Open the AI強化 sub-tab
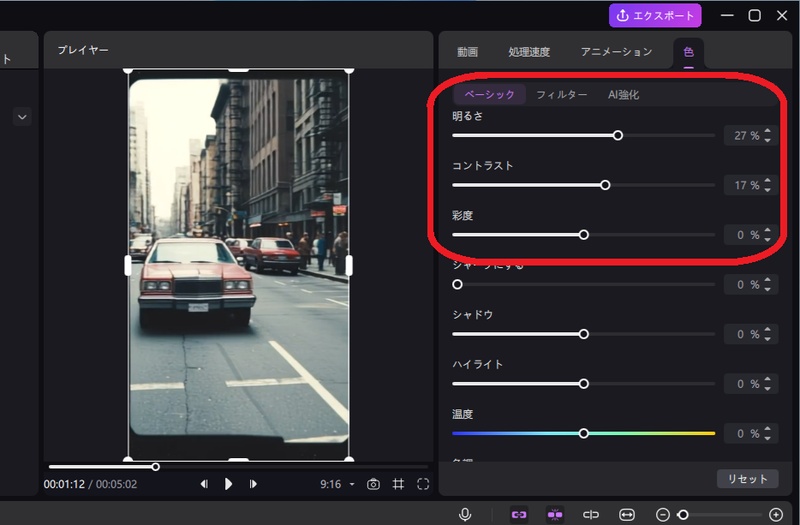Viewport: 800px width, 525px height. pyautogui.click(x=623, y=95)
